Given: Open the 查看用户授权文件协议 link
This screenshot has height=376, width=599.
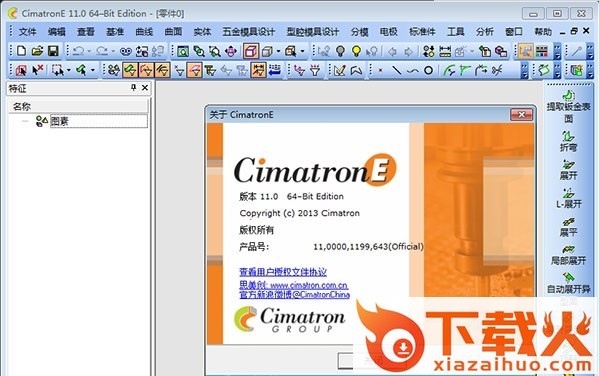Looking at the screenshot, I should click(x=283, y=272).
